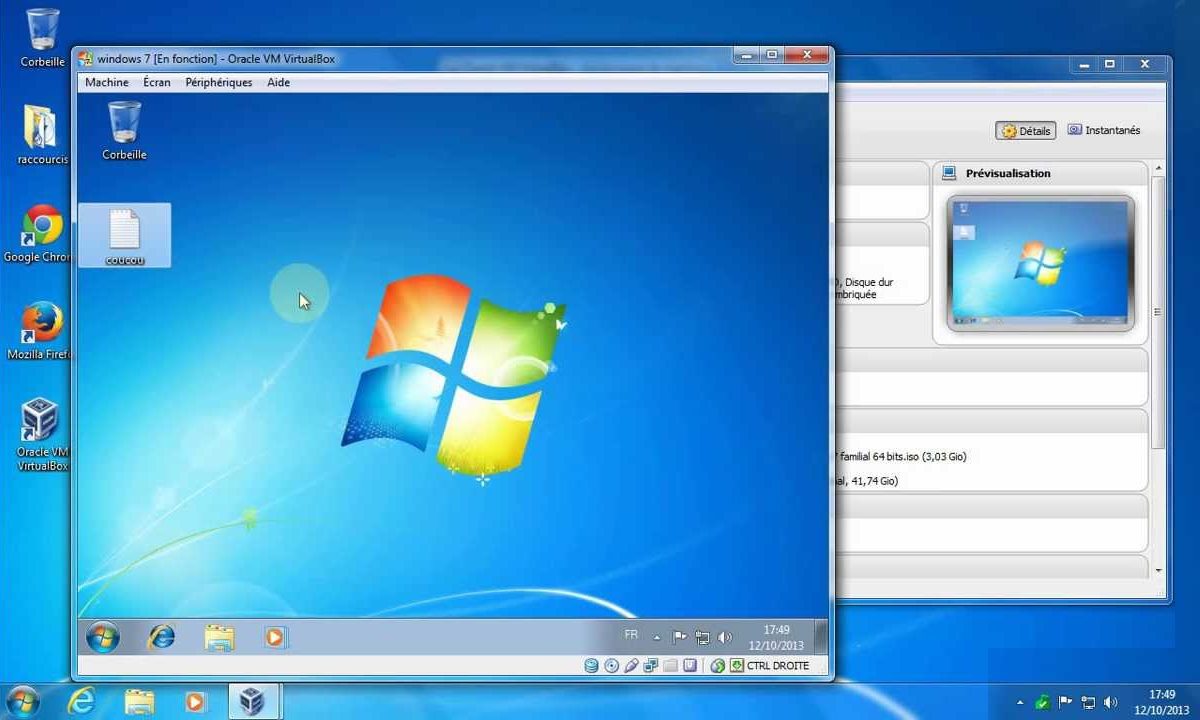Viewport: 1200px width, 720px height.
Task: Click the guest clock showing 17:49
Action: tap(776, 638)
